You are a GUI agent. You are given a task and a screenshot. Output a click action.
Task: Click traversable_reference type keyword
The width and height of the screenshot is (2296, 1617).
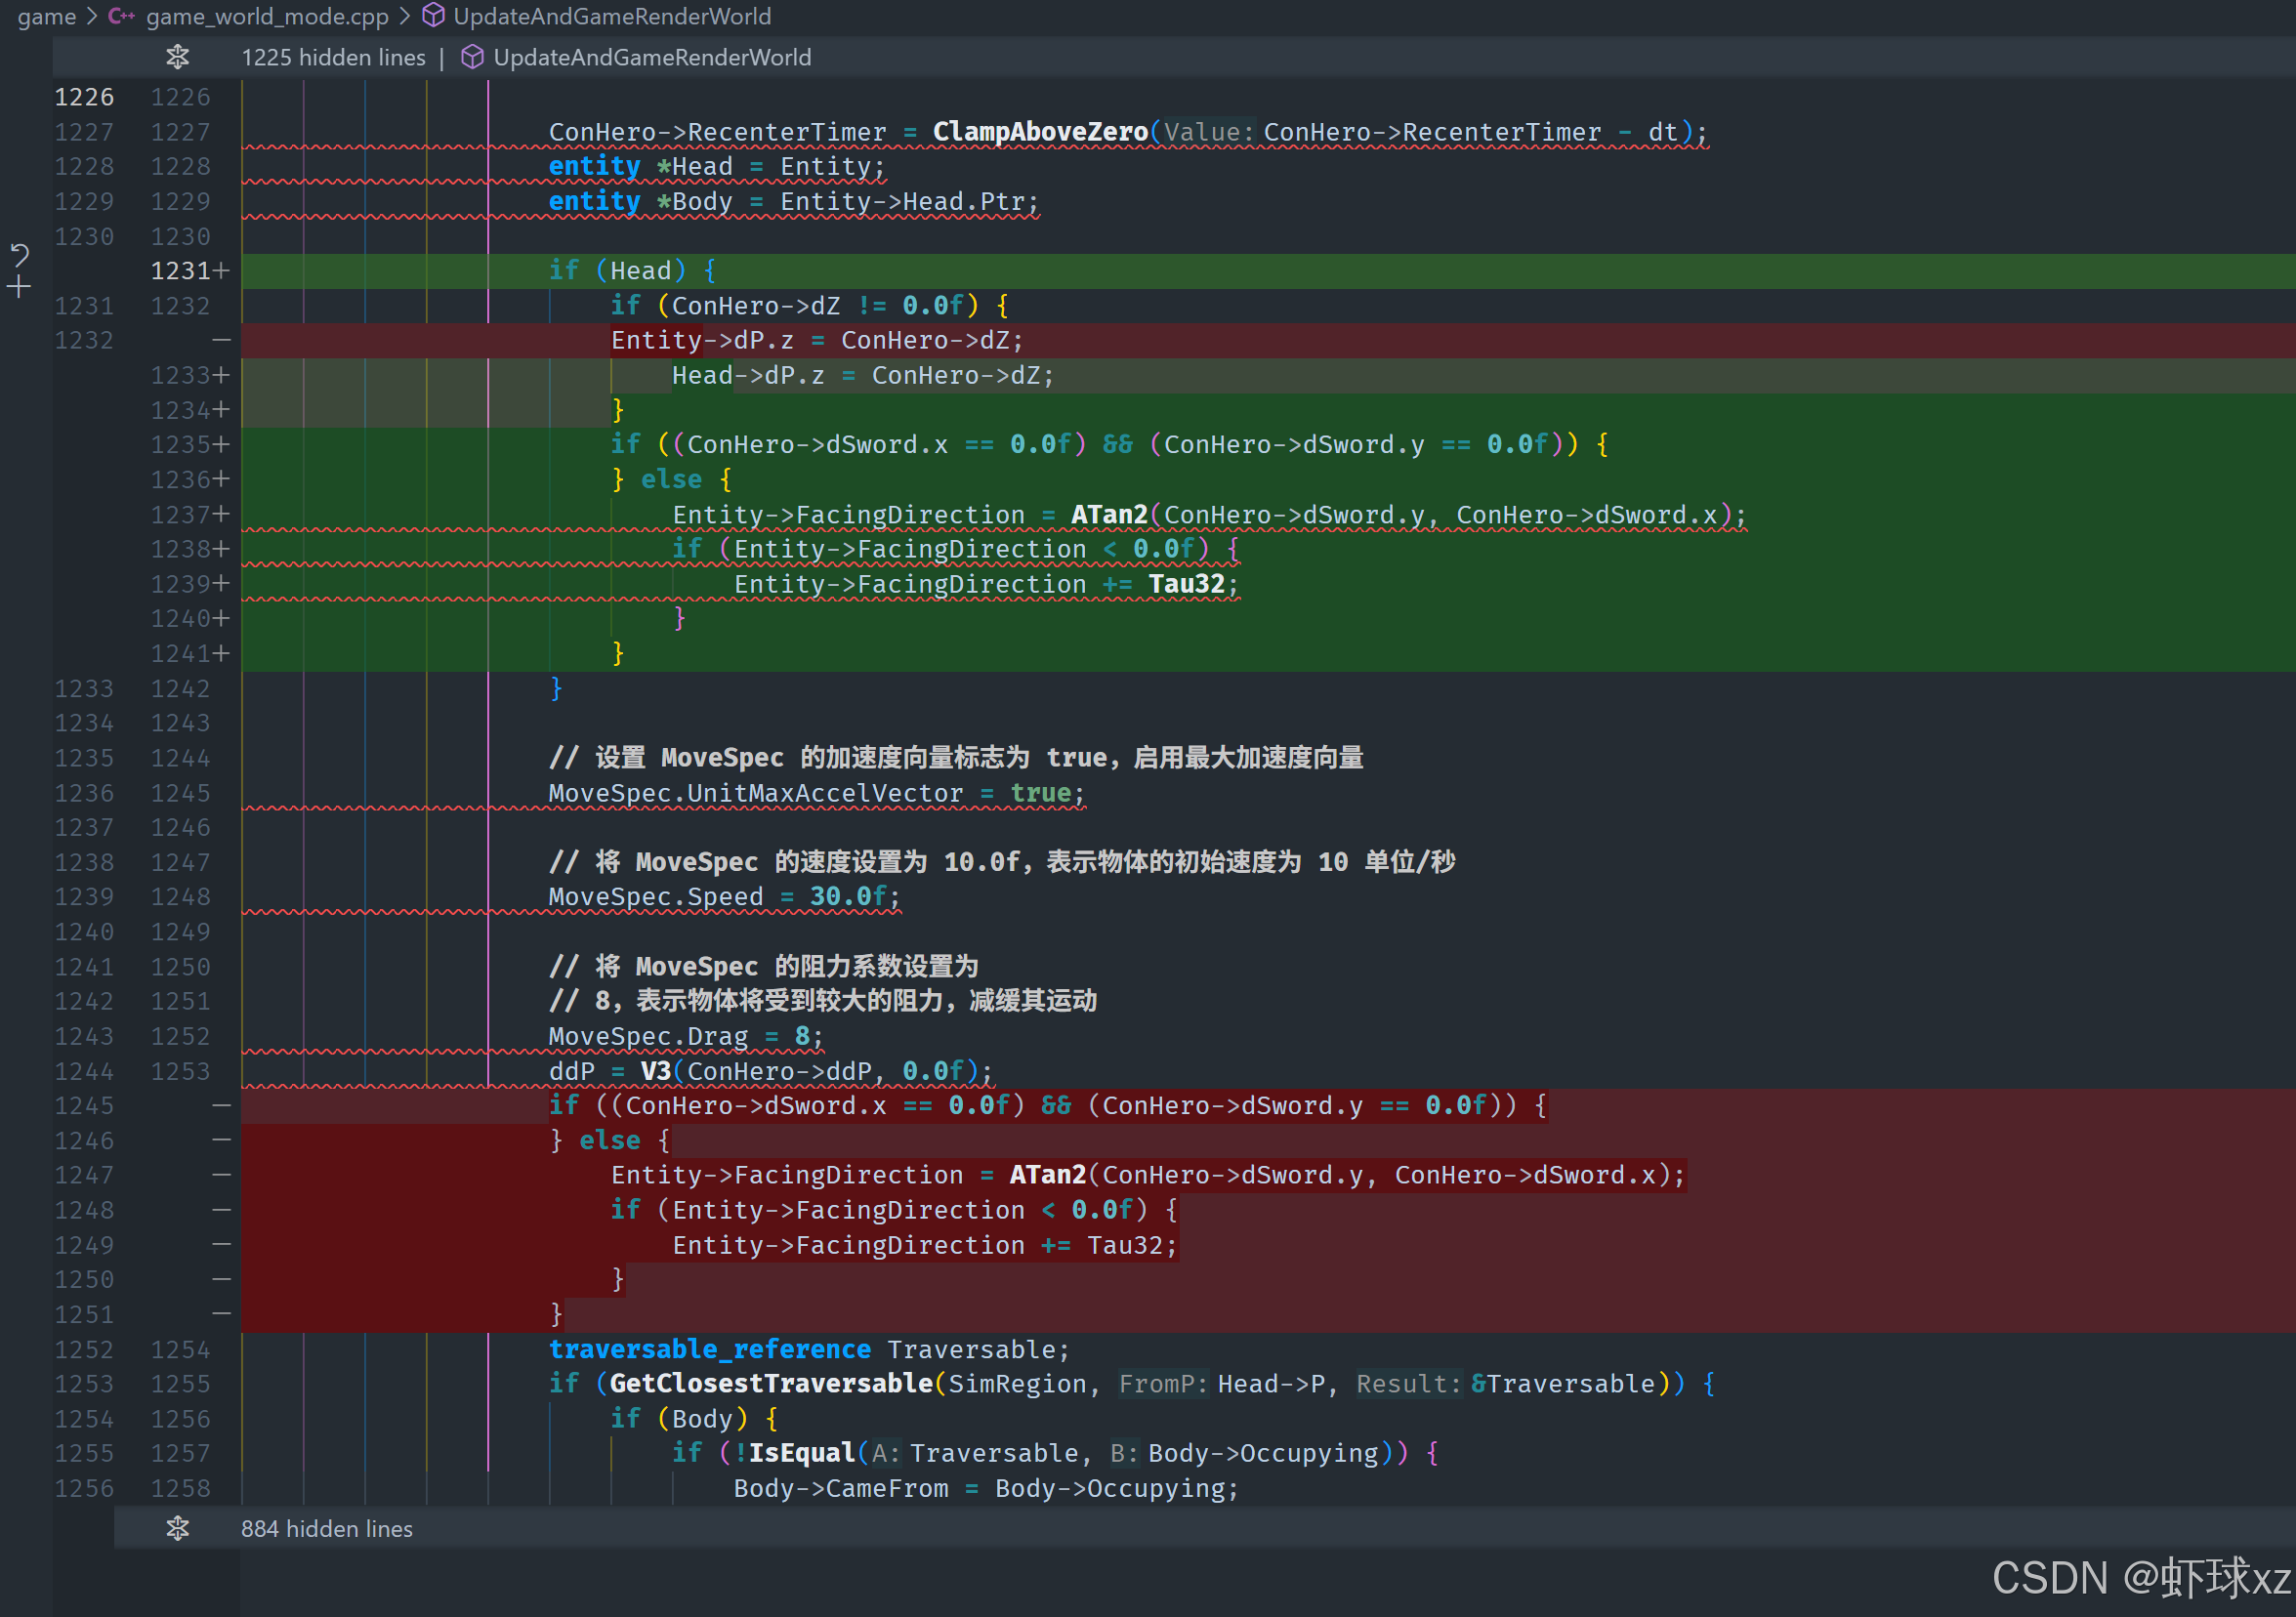(709, 1349)
